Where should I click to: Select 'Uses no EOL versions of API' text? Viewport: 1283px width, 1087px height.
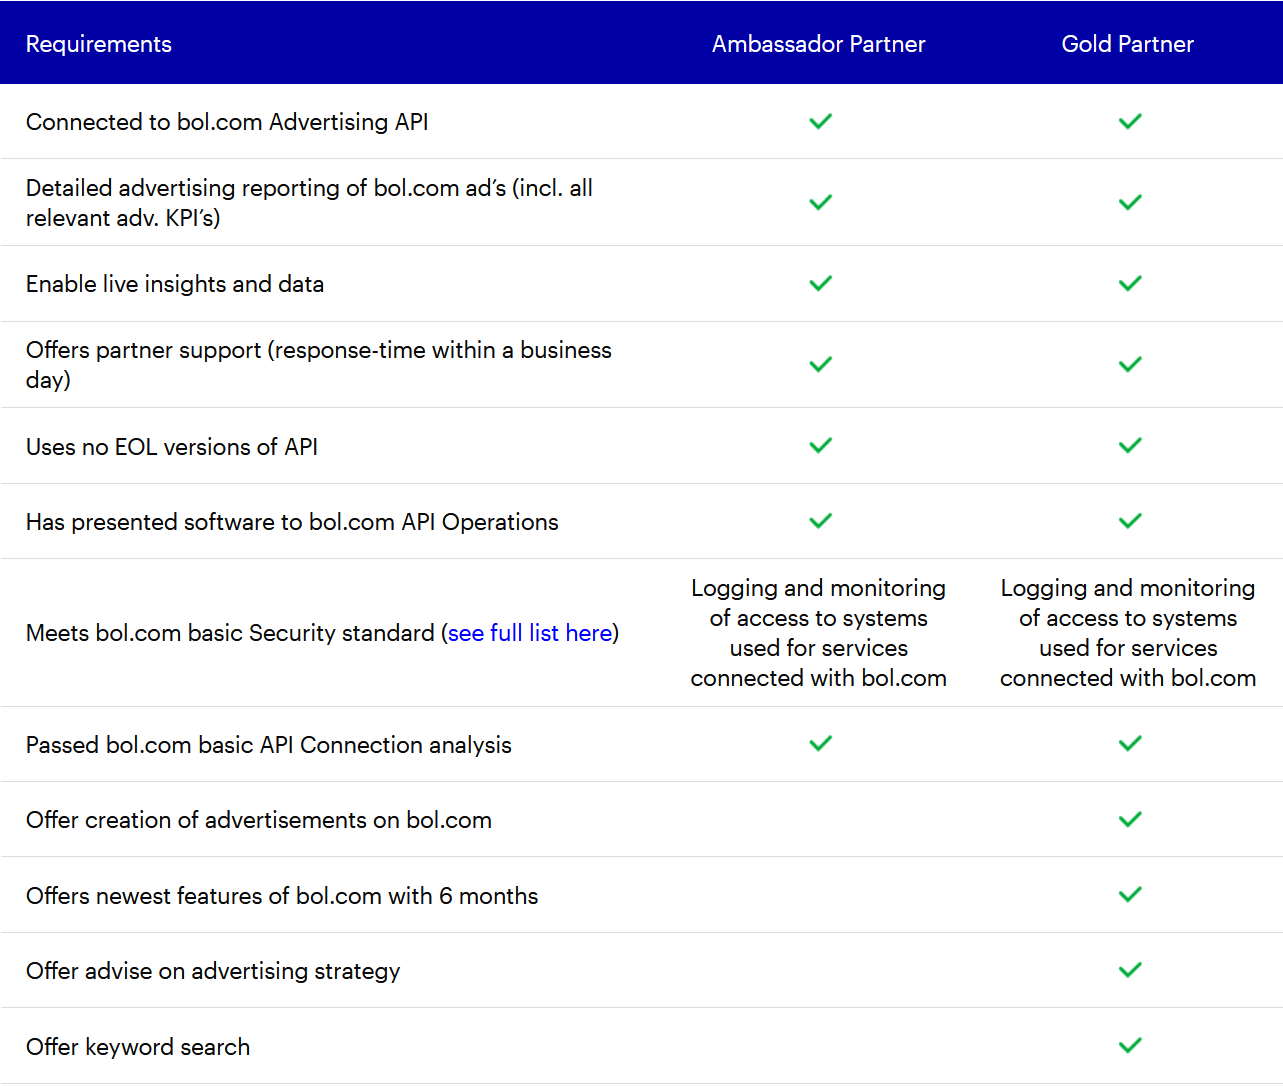click(172, 447)
